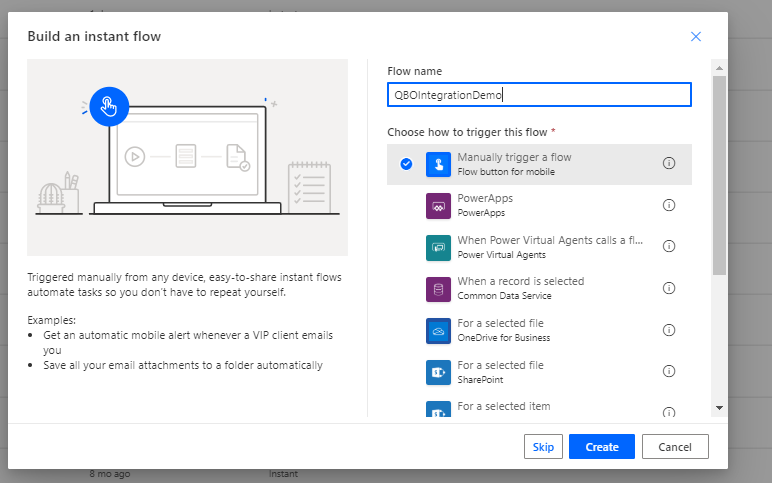Close the Build an instant flow dialog
This screenshot has width=772, height=483.
[x=696, y=36]
